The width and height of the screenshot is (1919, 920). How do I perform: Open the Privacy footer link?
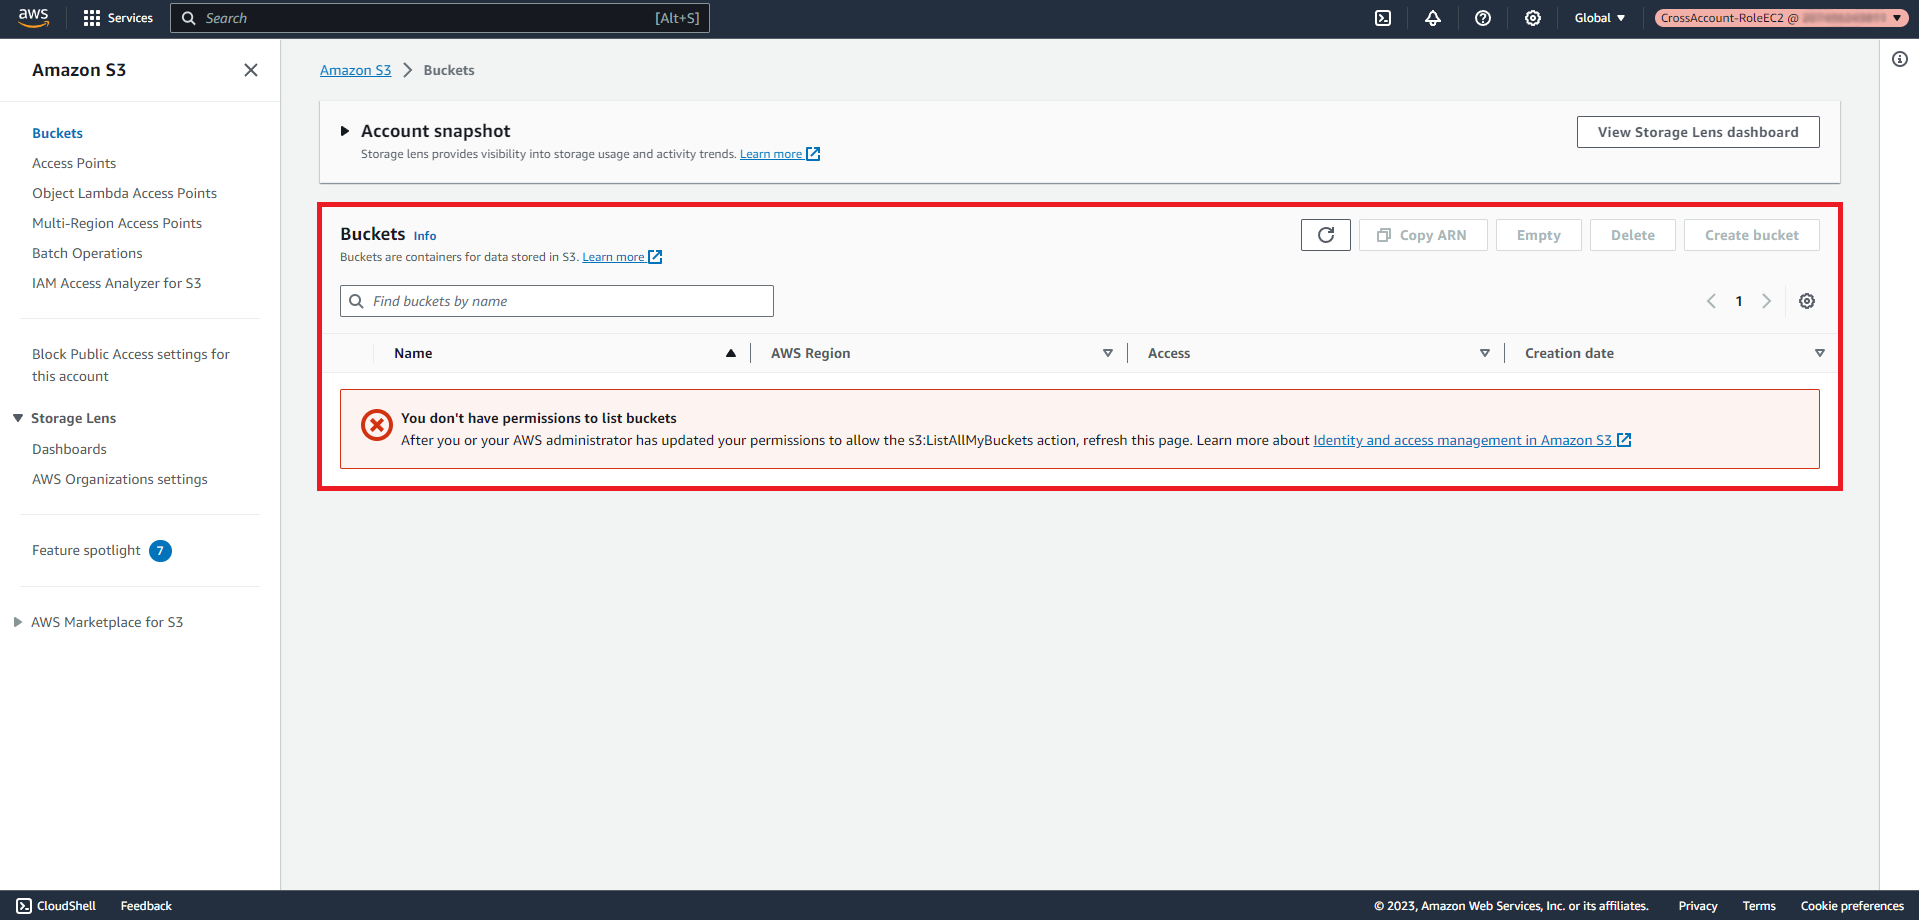(x=1698, y=906)
